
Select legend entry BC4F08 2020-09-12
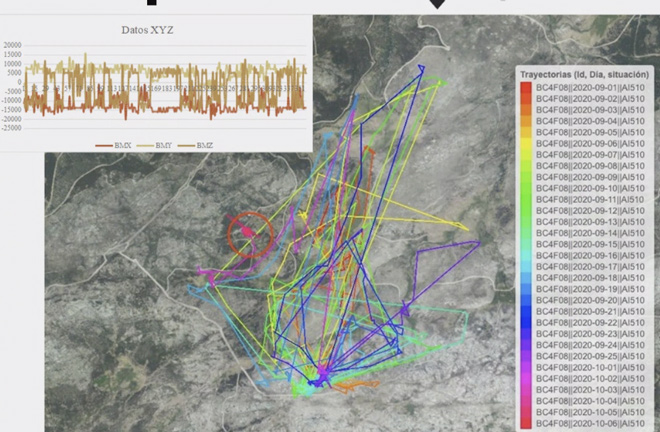(590, 211)
